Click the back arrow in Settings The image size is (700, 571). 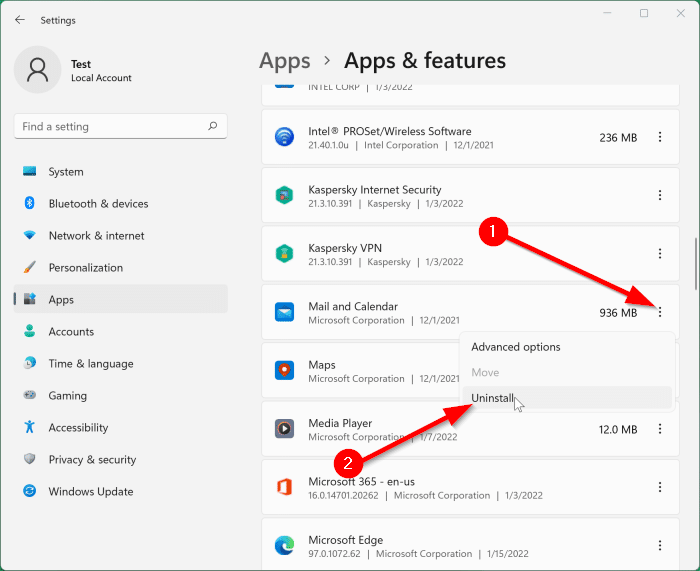20,20
